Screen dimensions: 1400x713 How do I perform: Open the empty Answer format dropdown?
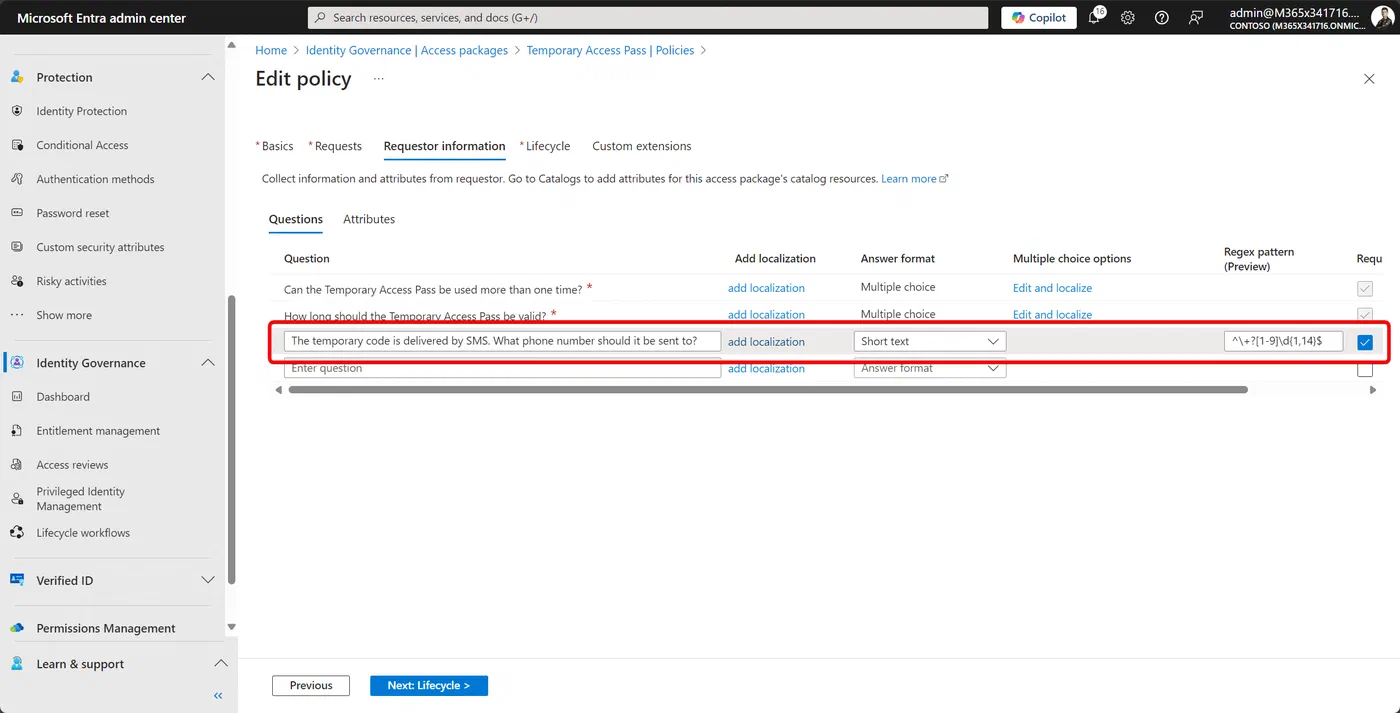[930, 368]
